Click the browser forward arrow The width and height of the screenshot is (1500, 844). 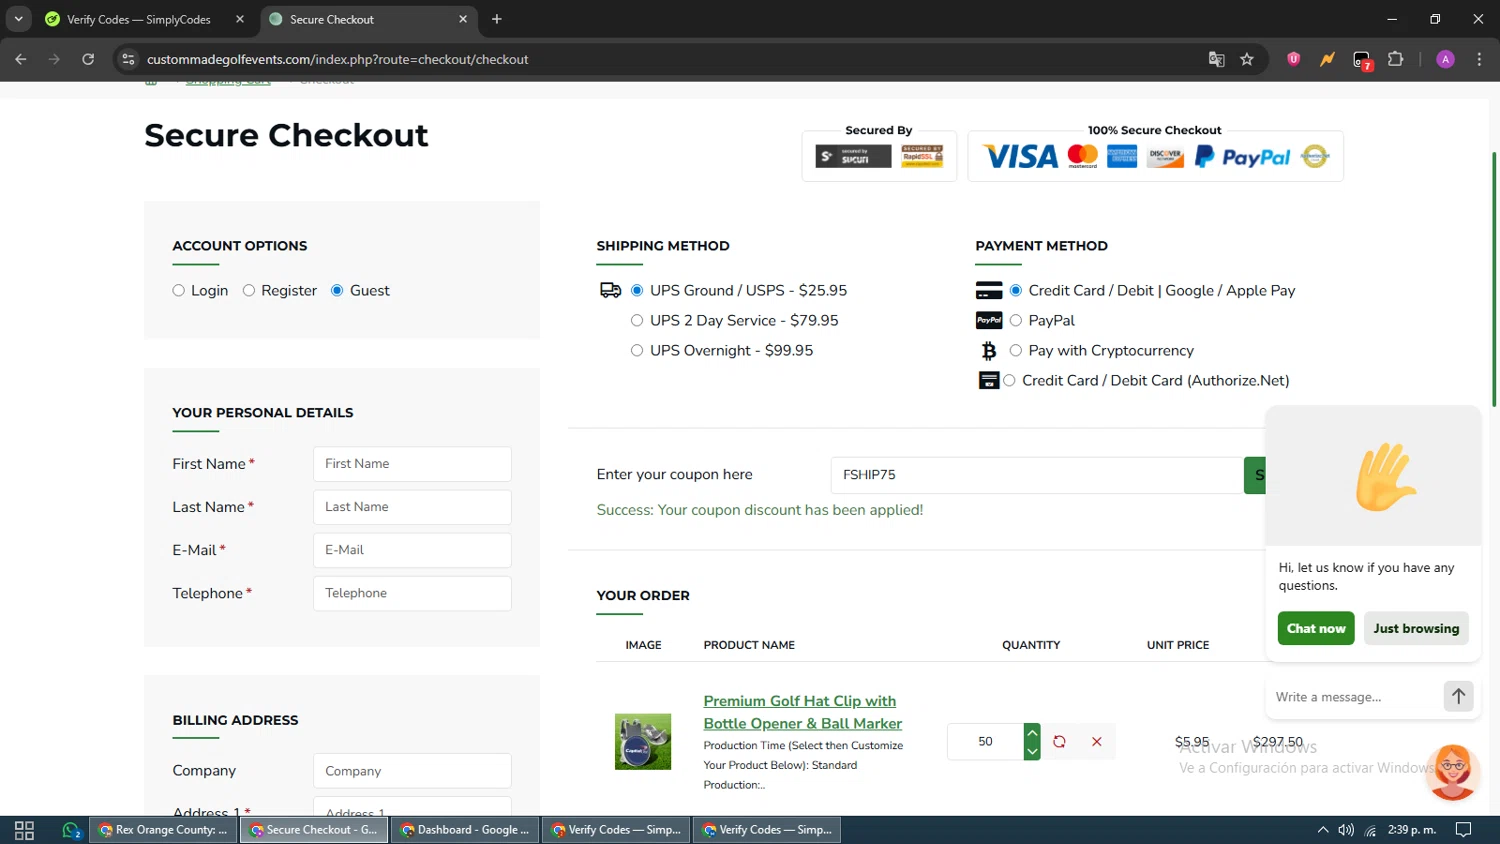[54, 59]
